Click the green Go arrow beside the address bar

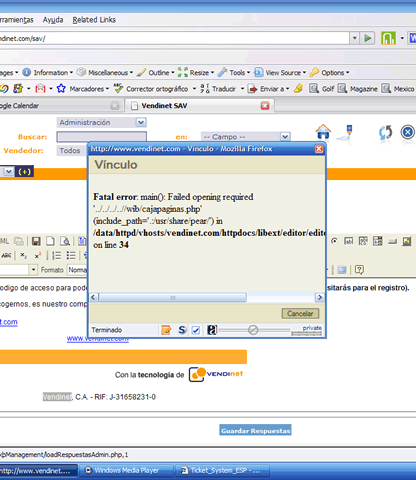pos(368,38)
